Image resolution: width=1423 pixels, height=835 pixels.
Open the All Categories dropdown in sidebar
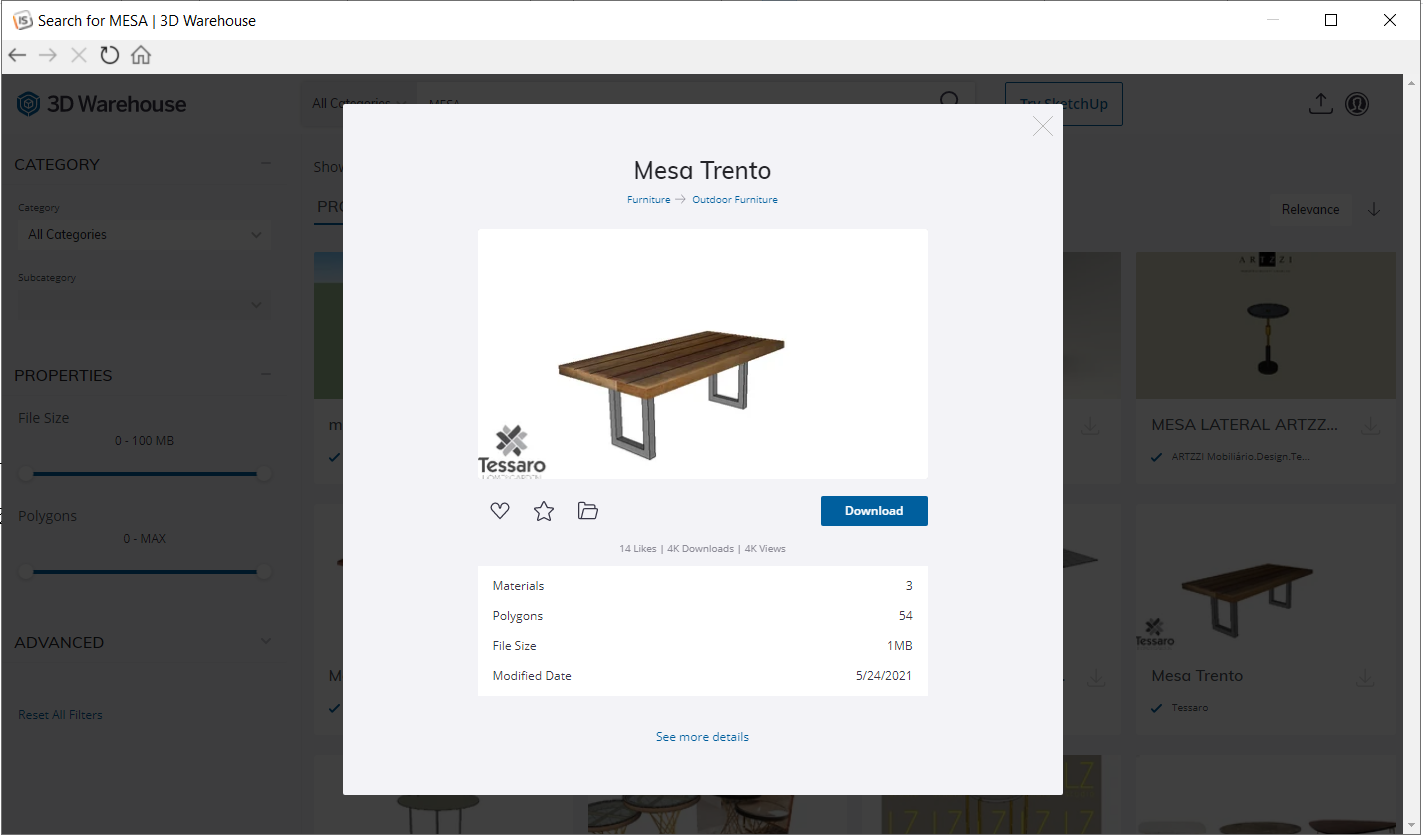point(144,235)
